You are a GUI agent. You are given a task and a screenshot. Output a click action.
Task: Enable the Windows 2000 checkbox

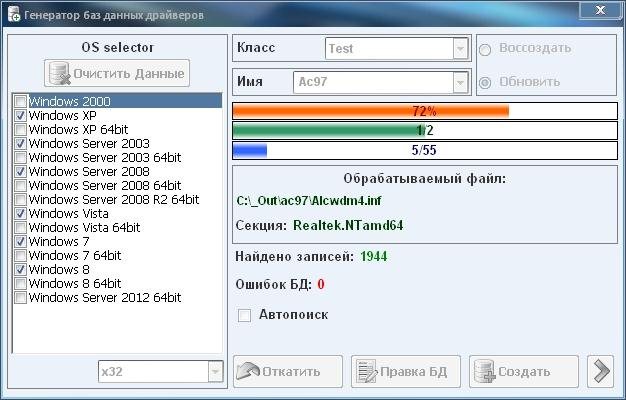coord(21,102)
